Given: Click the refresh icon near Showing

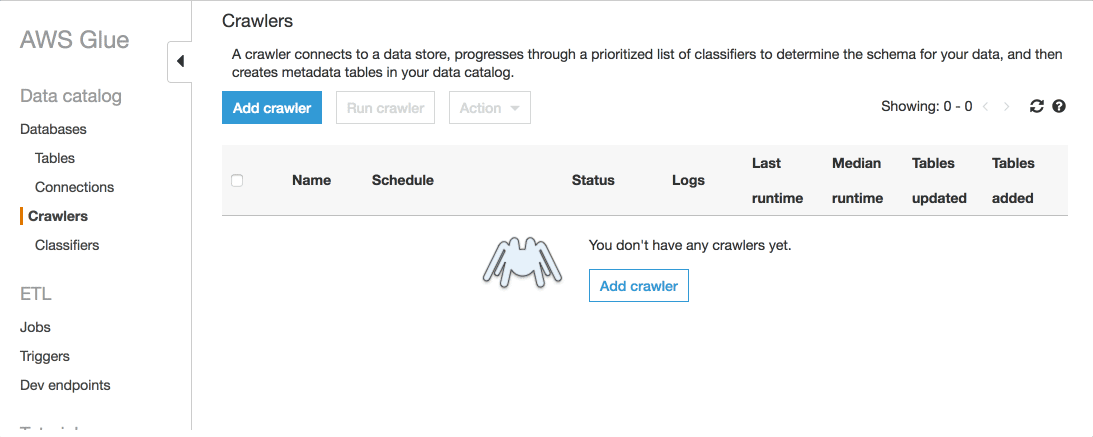Looking at the screenshot, I should tap(1037, 106).
